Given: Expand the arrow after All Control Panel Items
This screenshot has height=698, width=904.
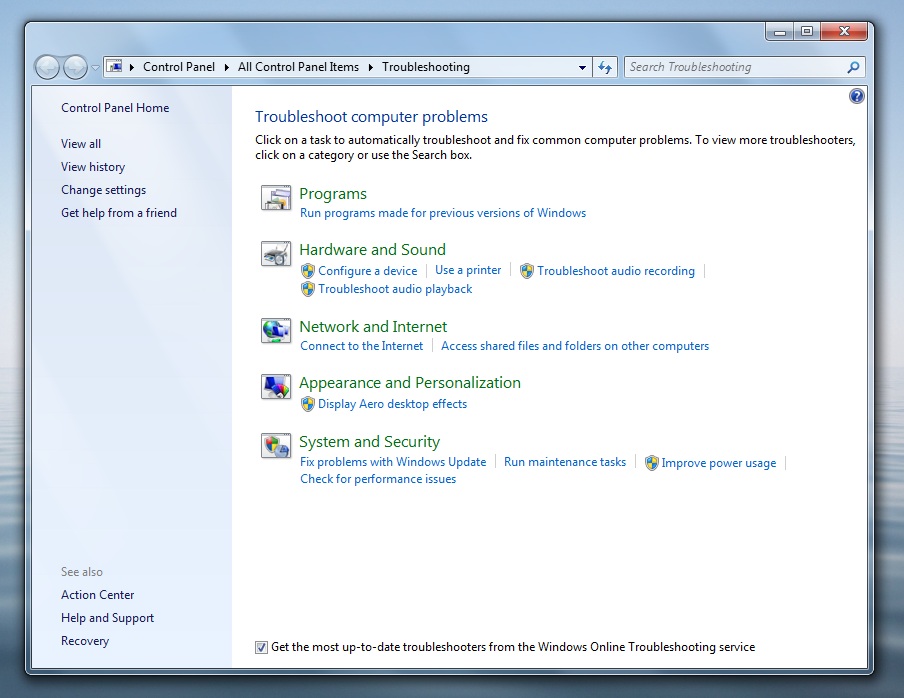Looking at the screenshot, I should [x=370, y=67].
